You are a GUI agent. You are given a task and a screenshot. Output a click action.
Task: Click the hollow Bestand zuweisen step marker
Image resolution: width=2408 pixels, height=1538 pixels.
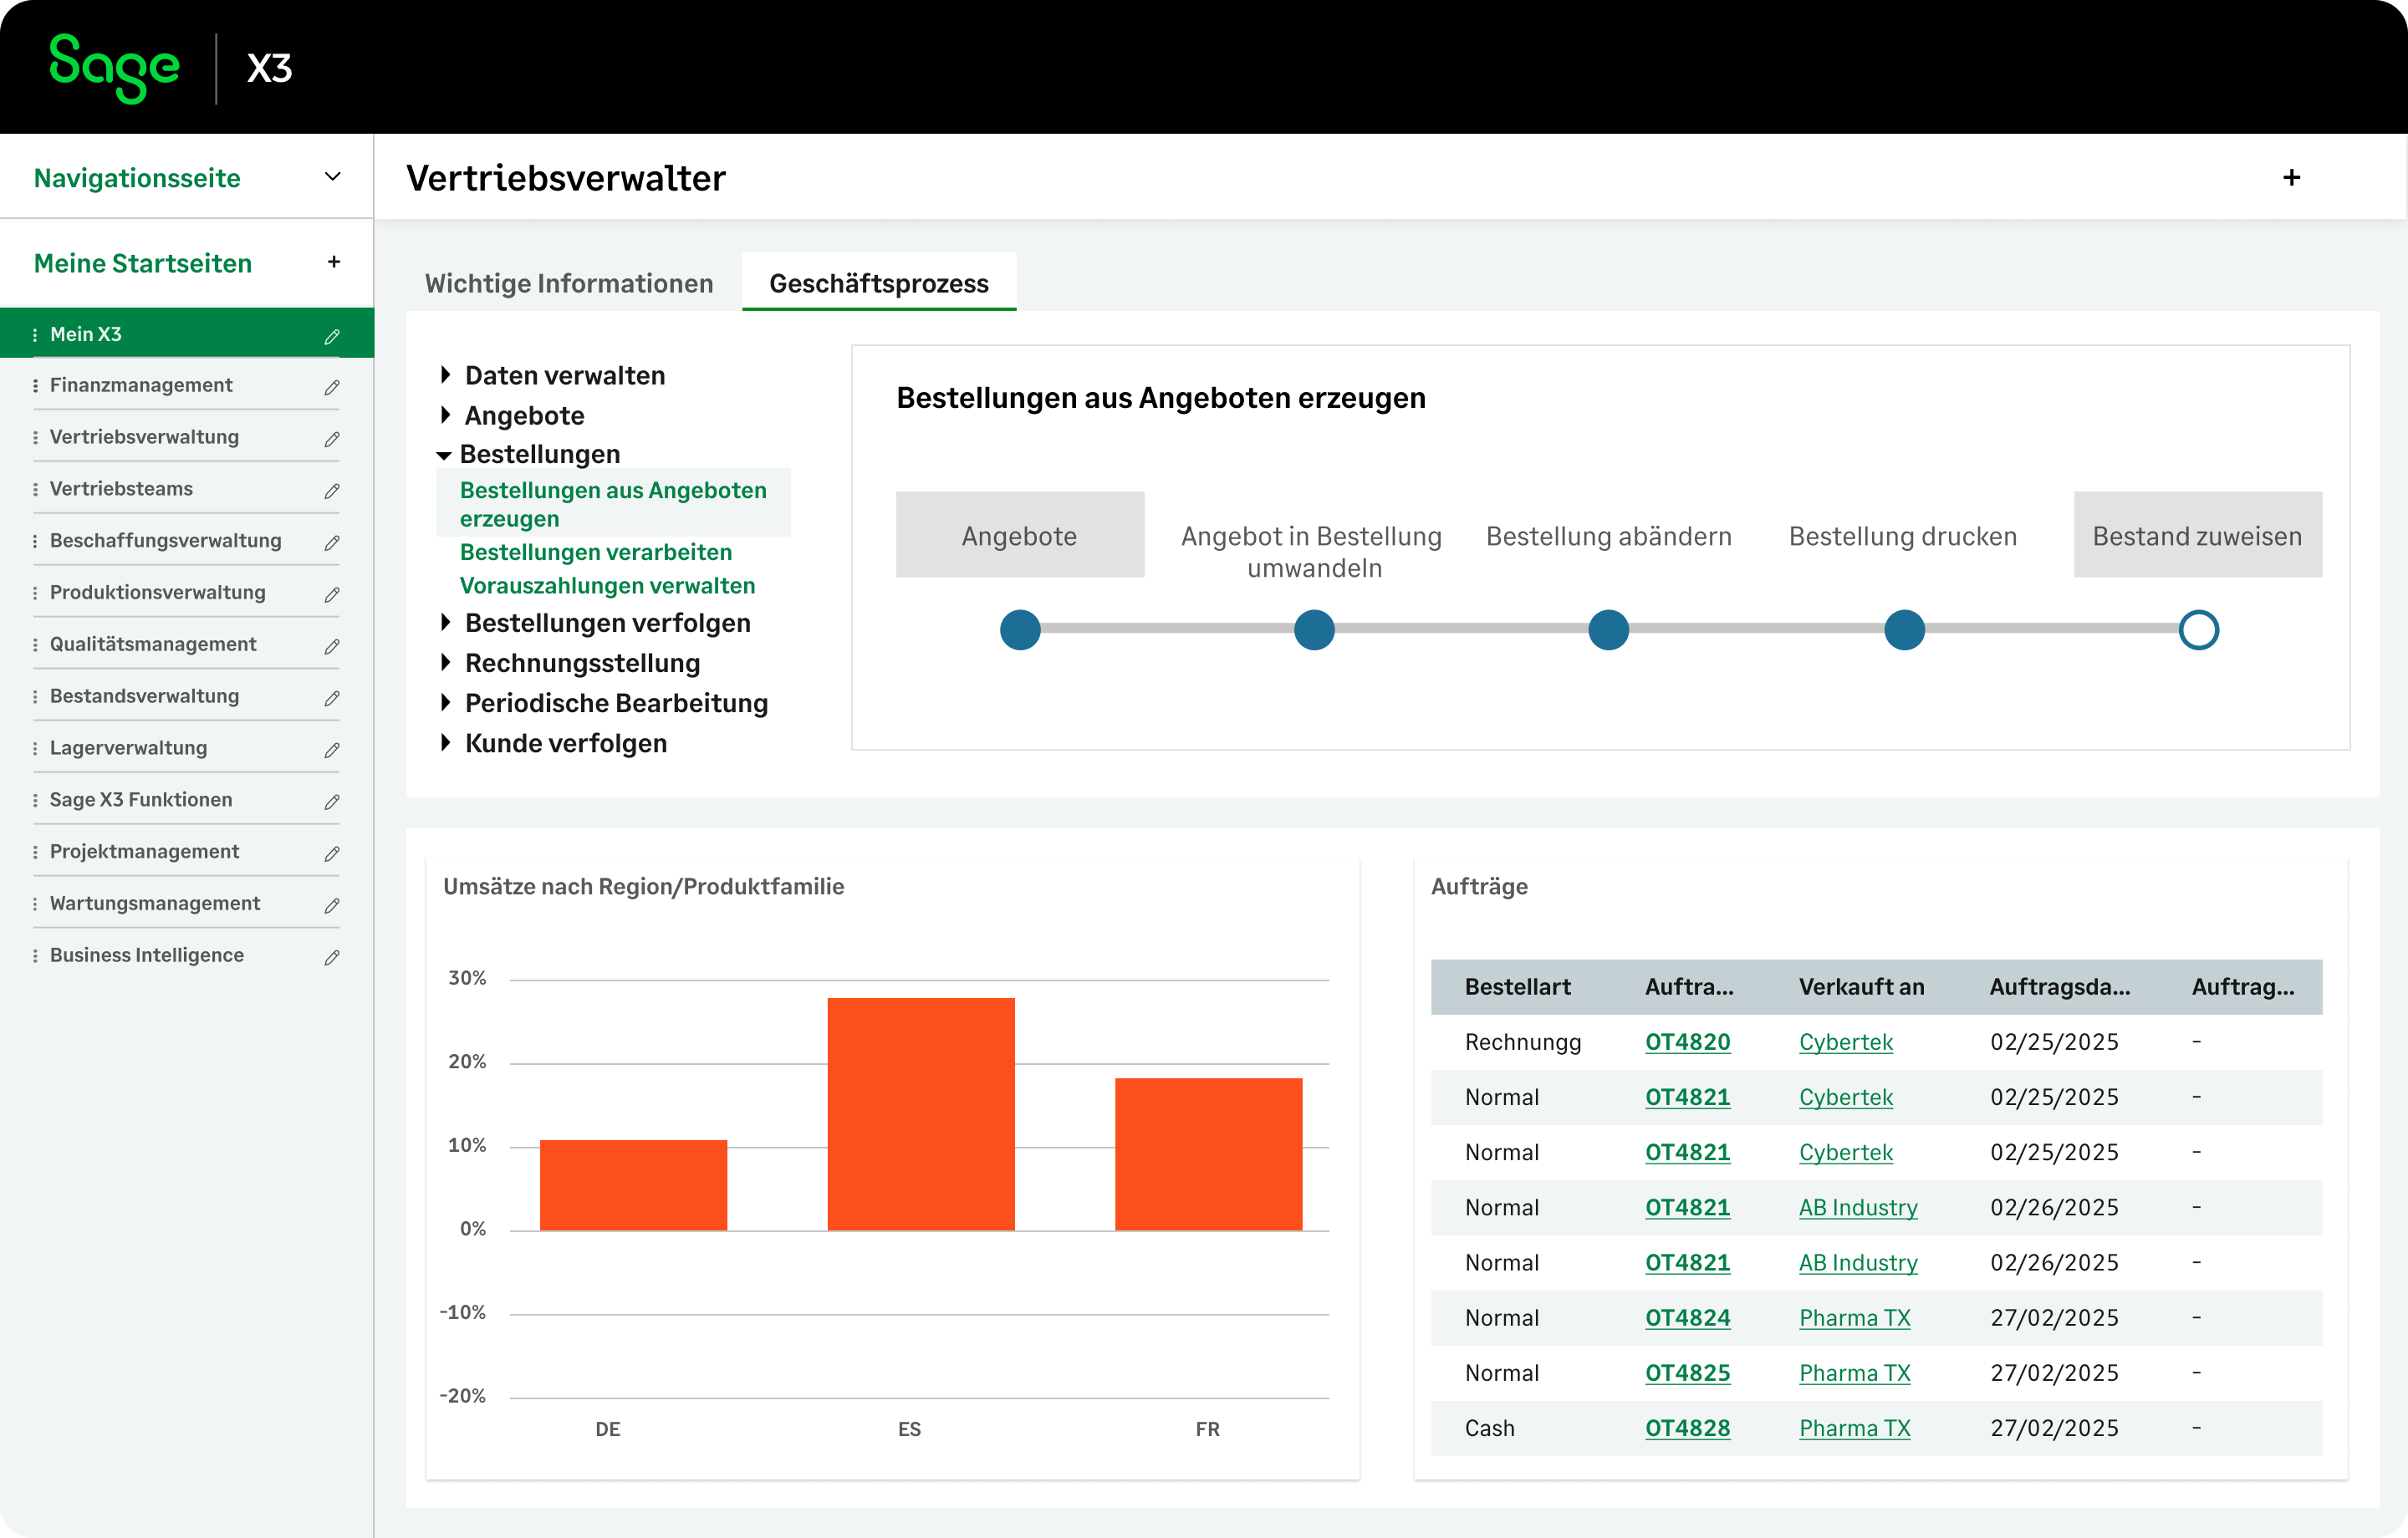(x=2198, y=630)
